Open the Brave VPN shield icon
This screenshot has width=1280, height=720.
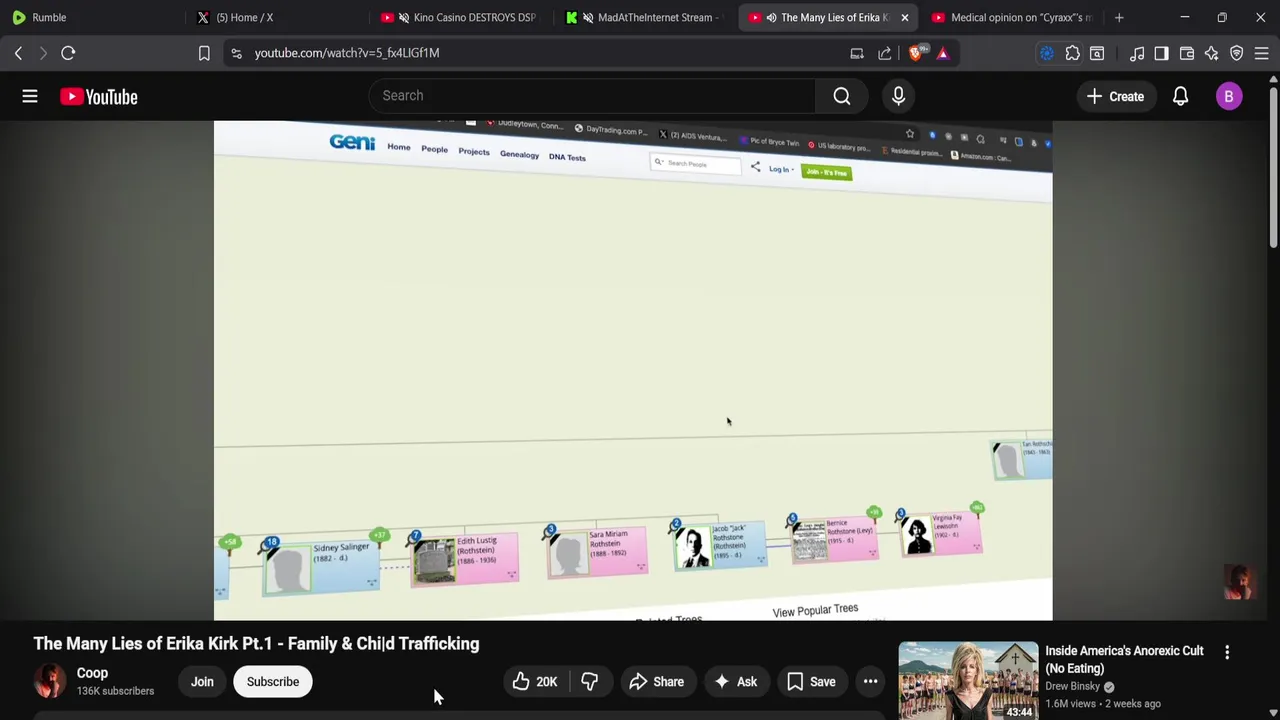pyautogui.click(x=1237, y=53)
